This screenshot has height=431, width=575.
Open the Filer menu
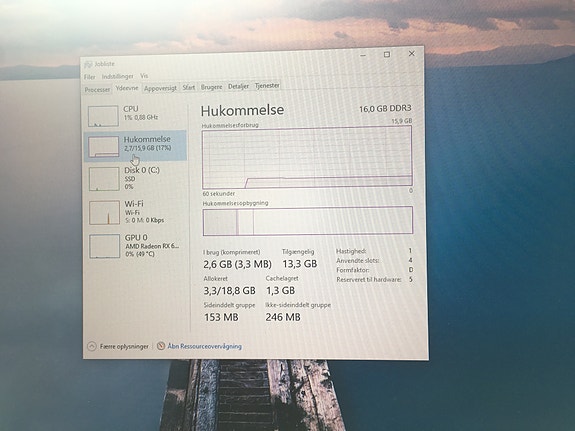click(x=89, y=77)
